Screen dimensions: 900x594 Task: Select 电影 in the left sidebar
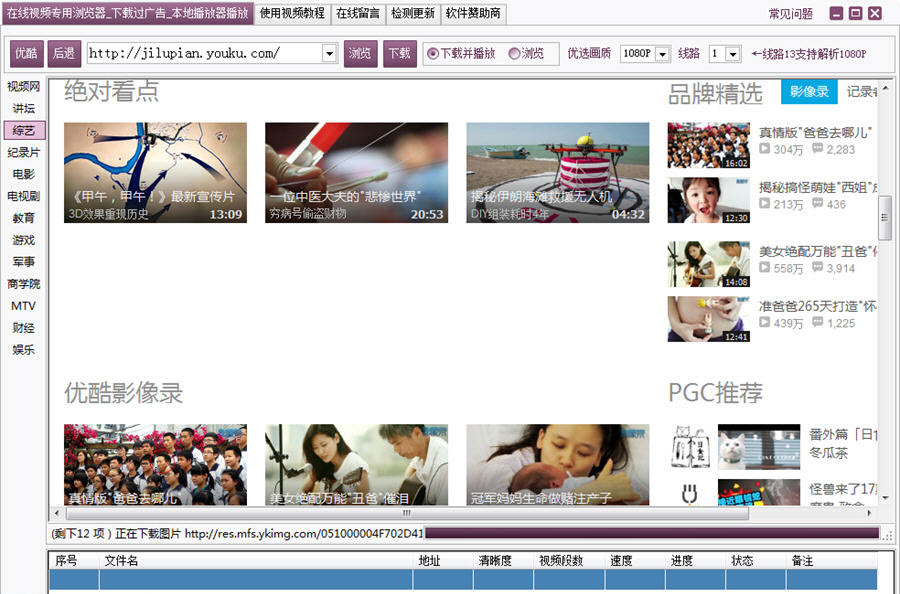click(x=24, y=174)
